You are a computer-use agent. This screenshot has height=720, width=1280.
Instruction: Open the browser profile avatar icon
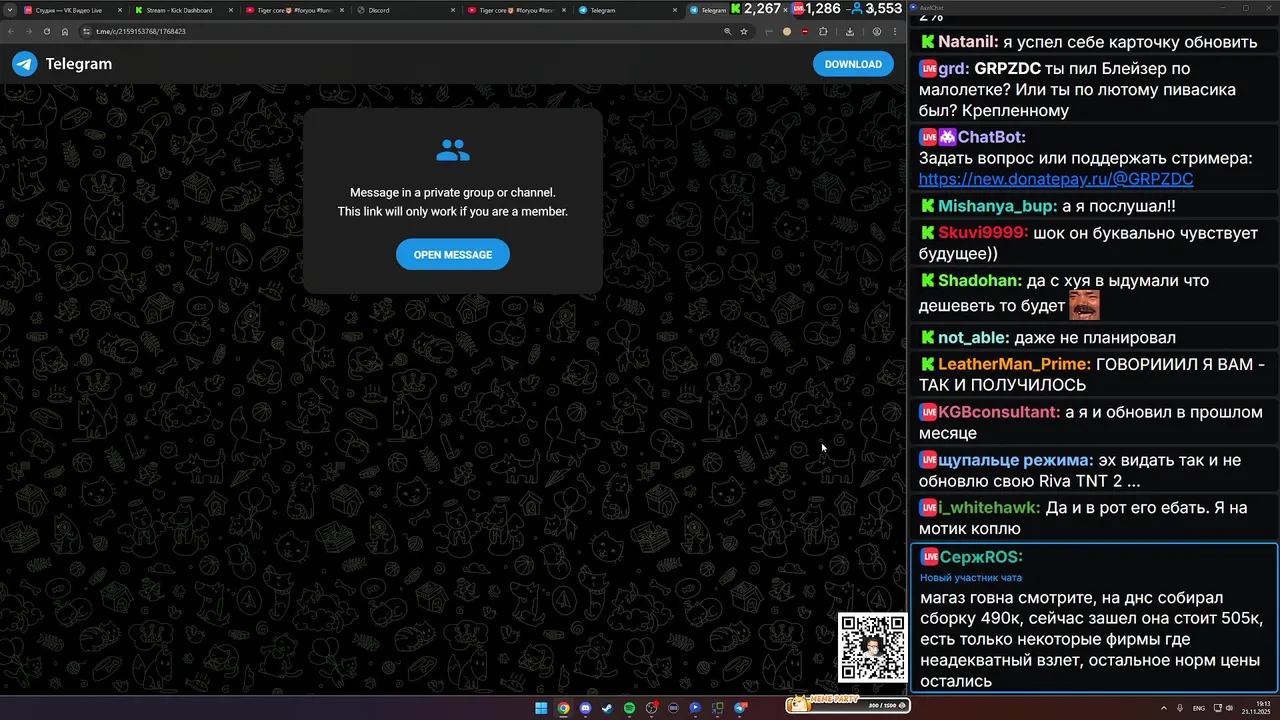tap(876, 31)
